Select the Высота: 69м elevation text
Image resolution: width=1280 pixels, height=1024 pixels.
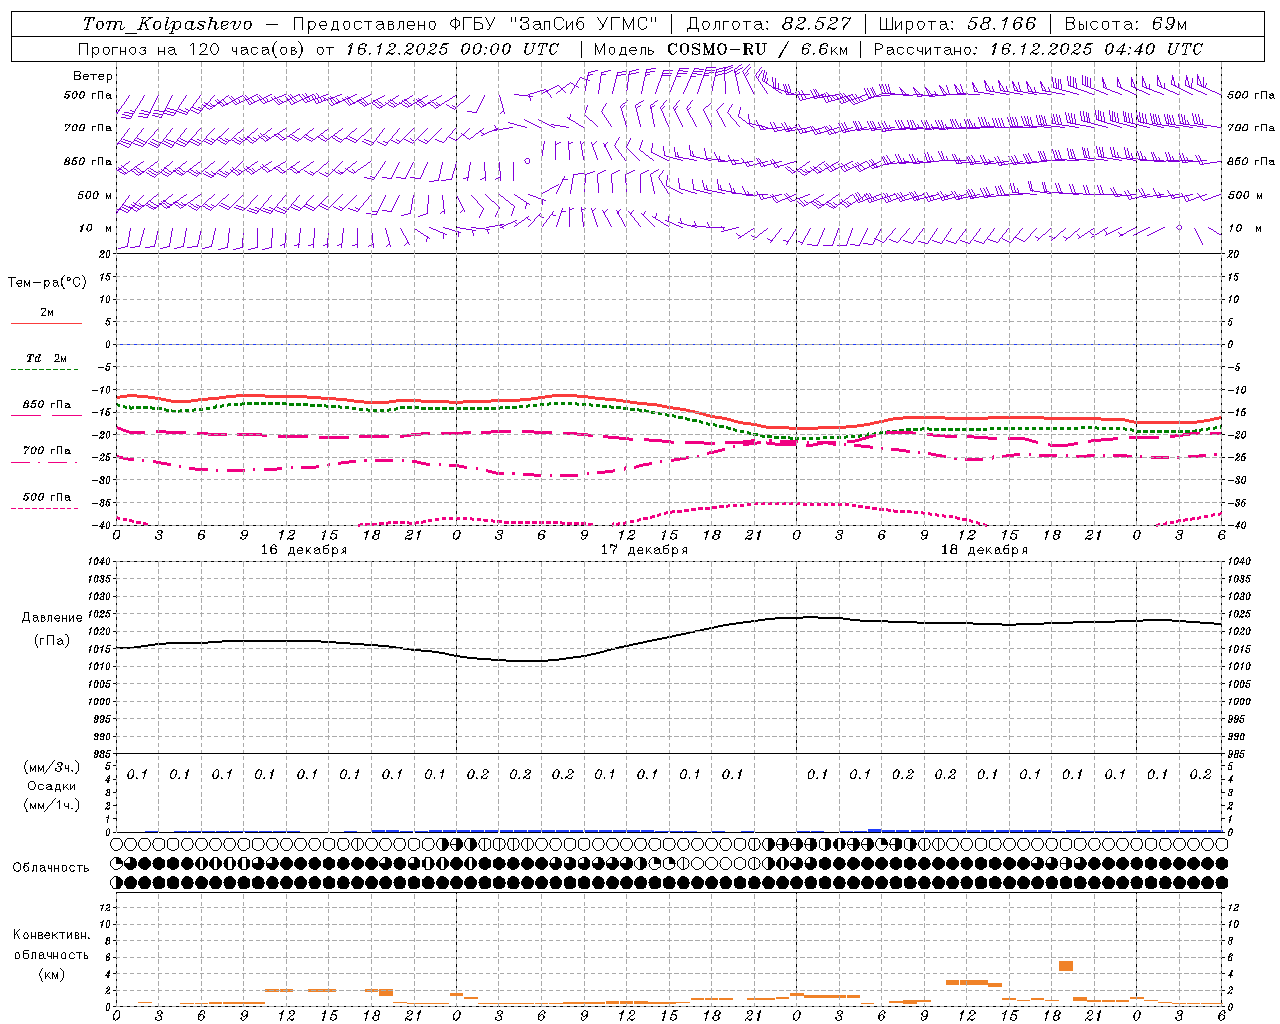coord(1126,24)
